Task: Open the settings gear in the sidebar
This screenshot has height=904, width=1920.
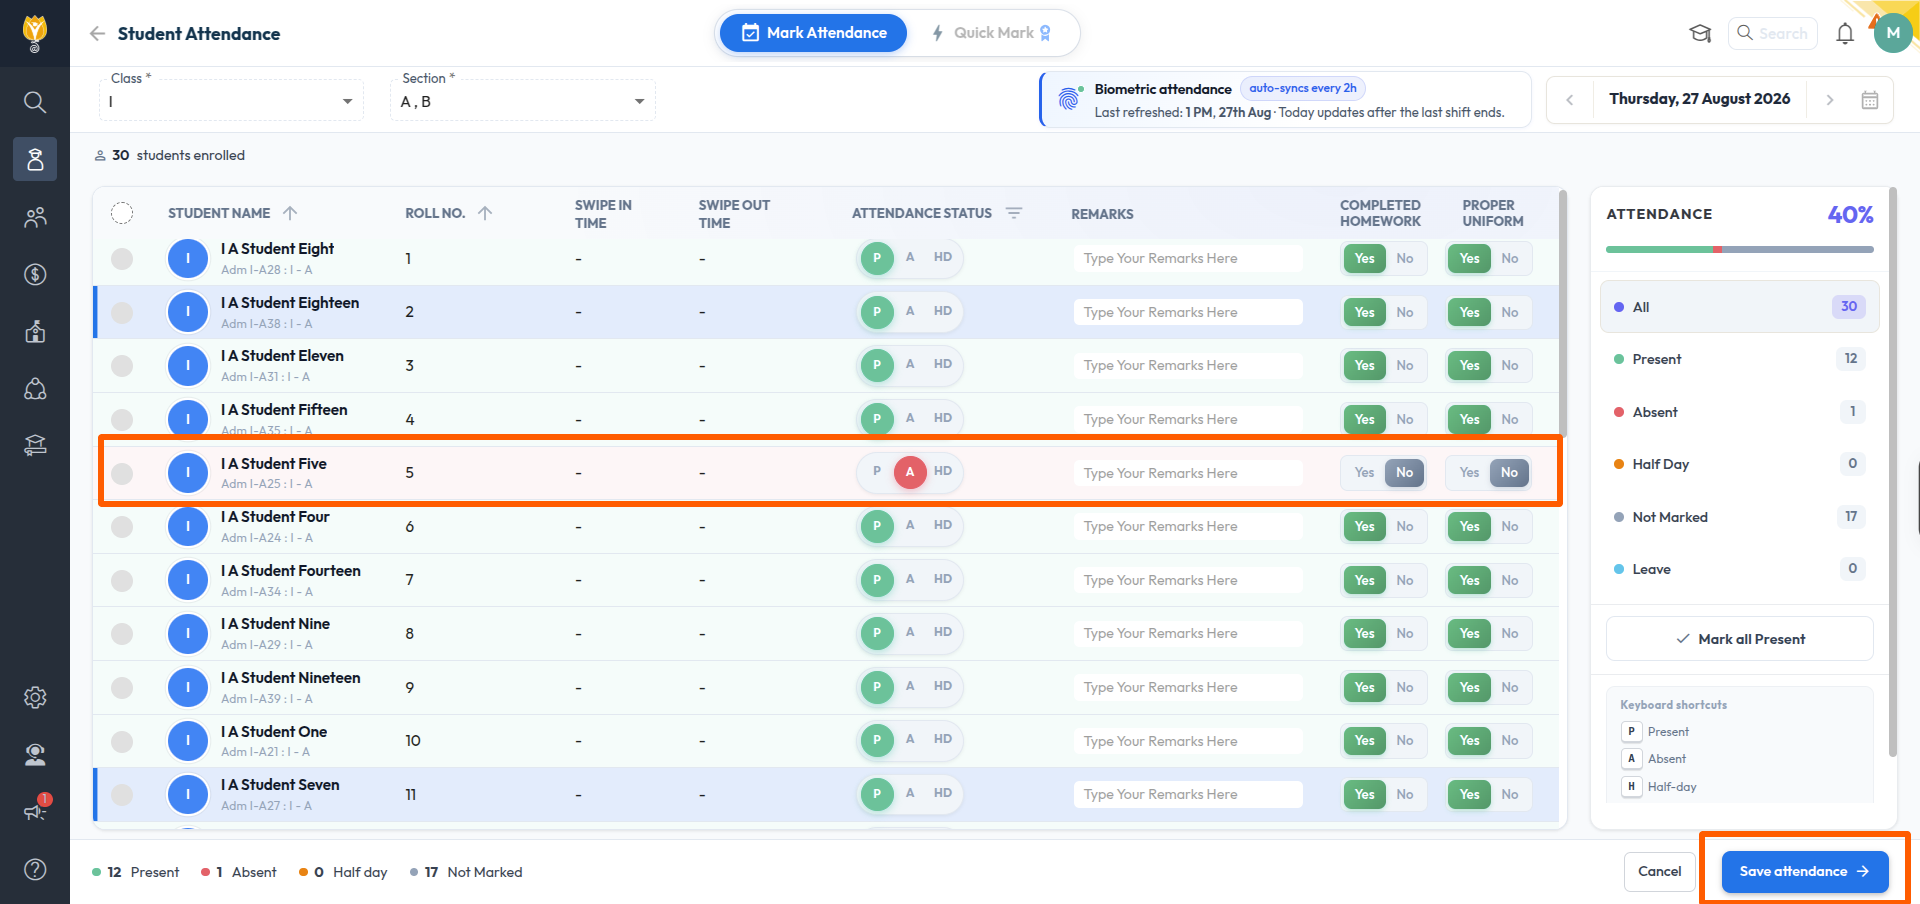Action: (x=35, y=697)
